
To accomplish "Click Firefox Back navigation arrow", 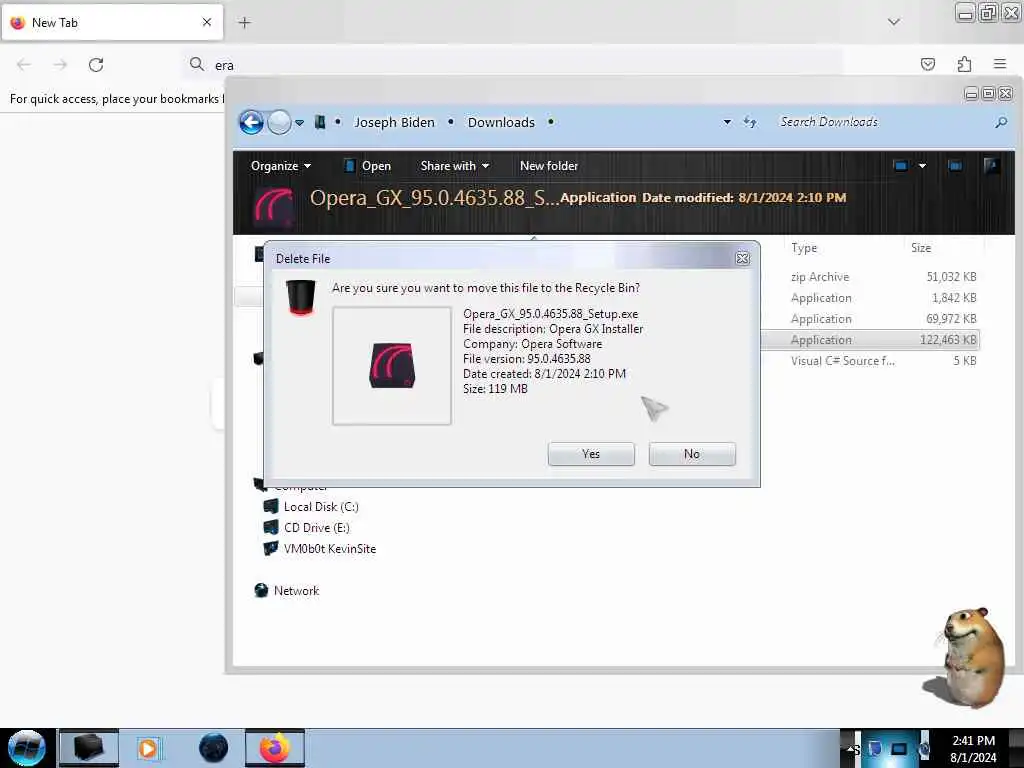I will [24, 65].
